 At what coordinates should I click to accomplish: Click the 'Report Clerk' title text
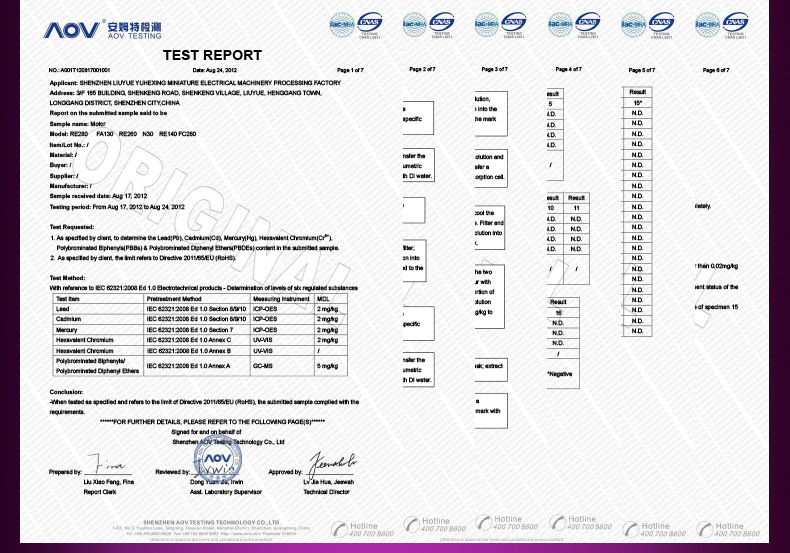point(100,492)
